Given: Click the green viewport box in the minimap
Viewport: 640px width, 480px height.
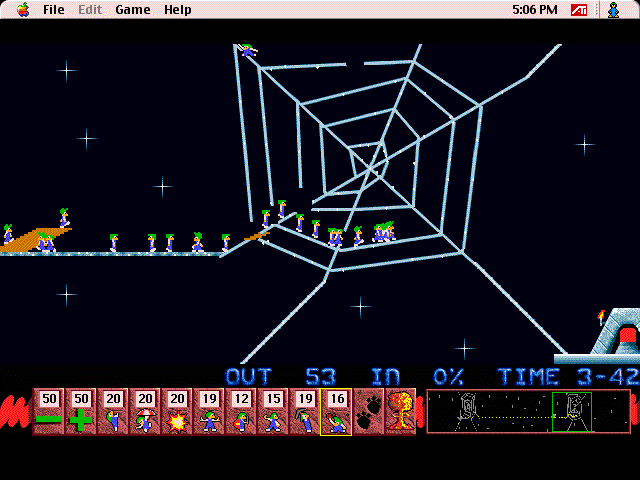Looking at the screenshot, I should (572, 411).
